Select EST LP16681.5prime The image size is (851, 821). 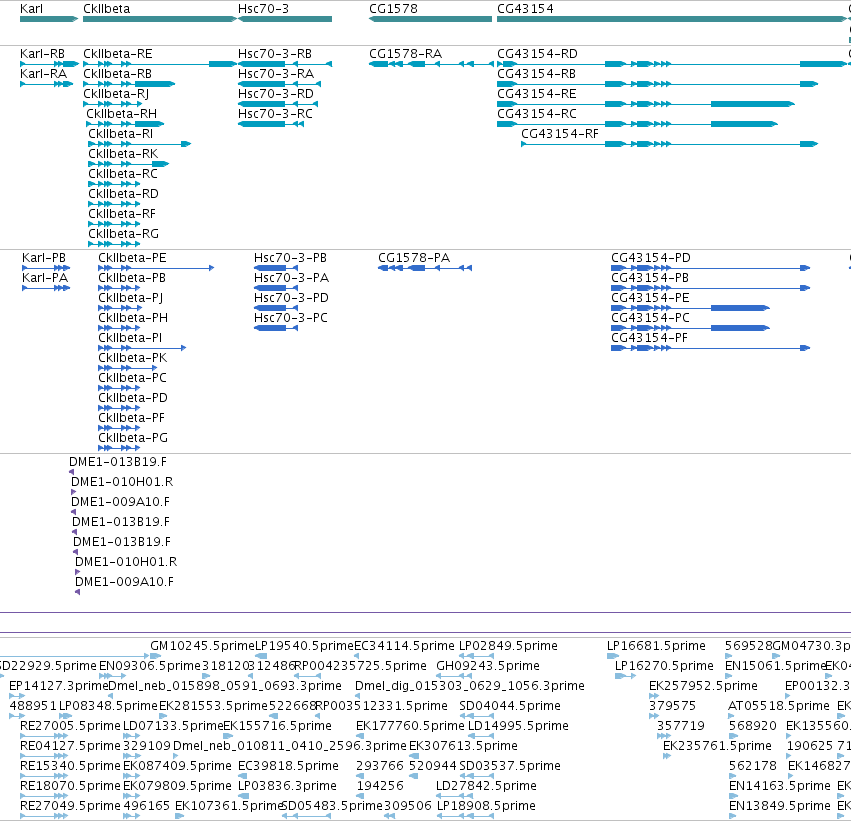[x=656, y=646]
